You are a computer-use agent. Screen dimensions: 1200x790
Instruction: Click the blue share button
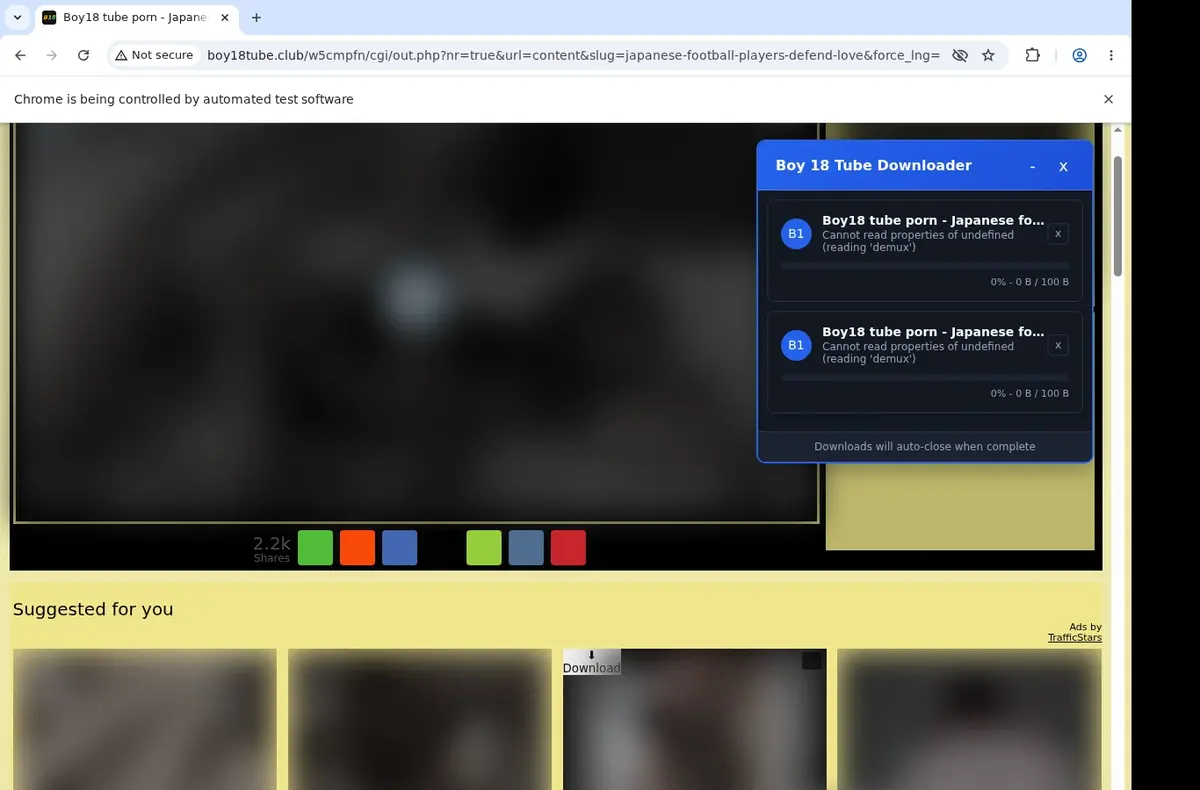point(400,548)
